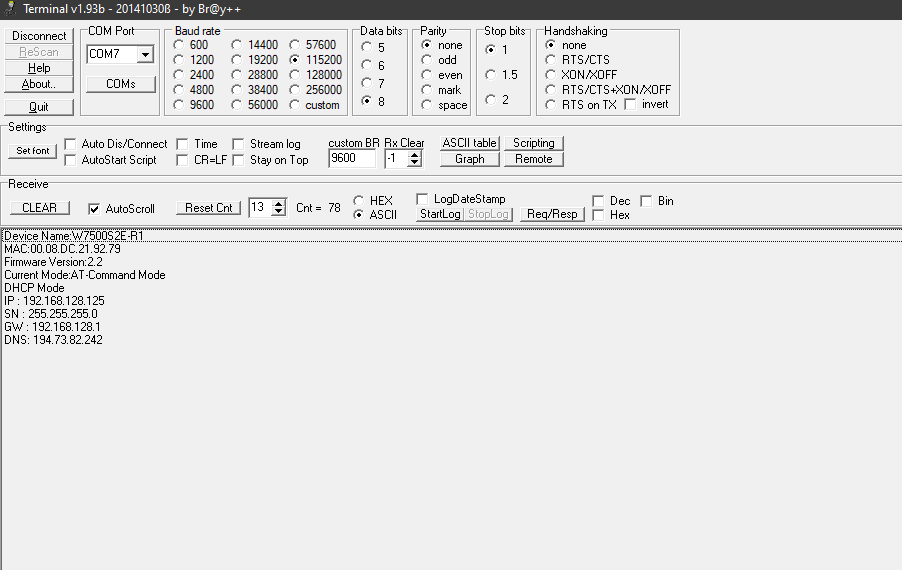Set handshaking to RTS/CTS

pos(551,60)
